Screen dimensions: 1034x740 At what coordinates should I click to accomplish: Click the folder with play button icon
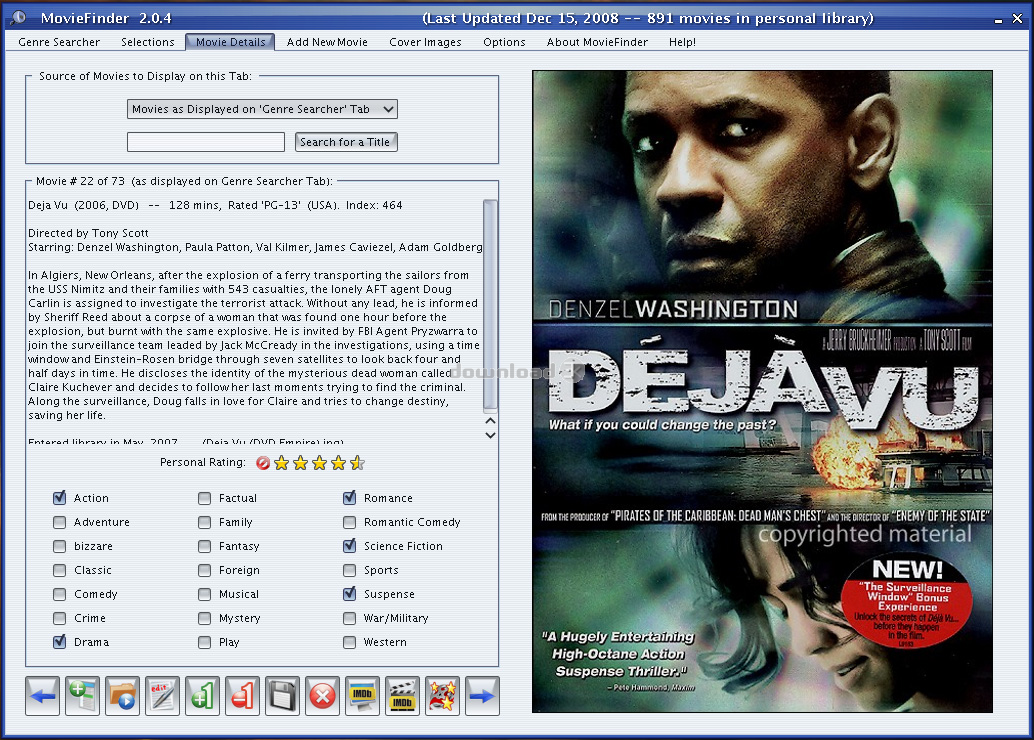pyautogui.click(x=123, y=696)
